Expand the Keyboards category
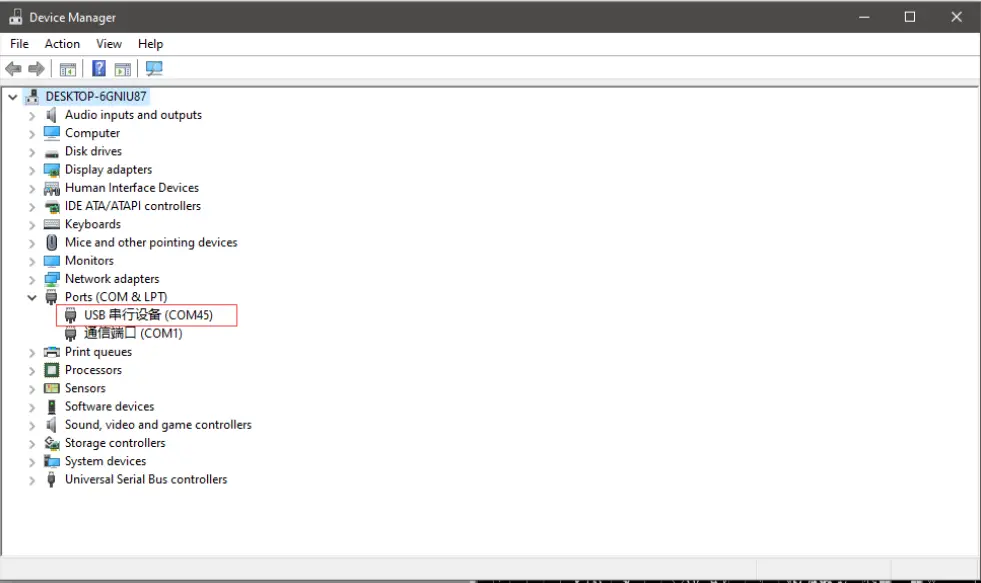 (32, 225)
